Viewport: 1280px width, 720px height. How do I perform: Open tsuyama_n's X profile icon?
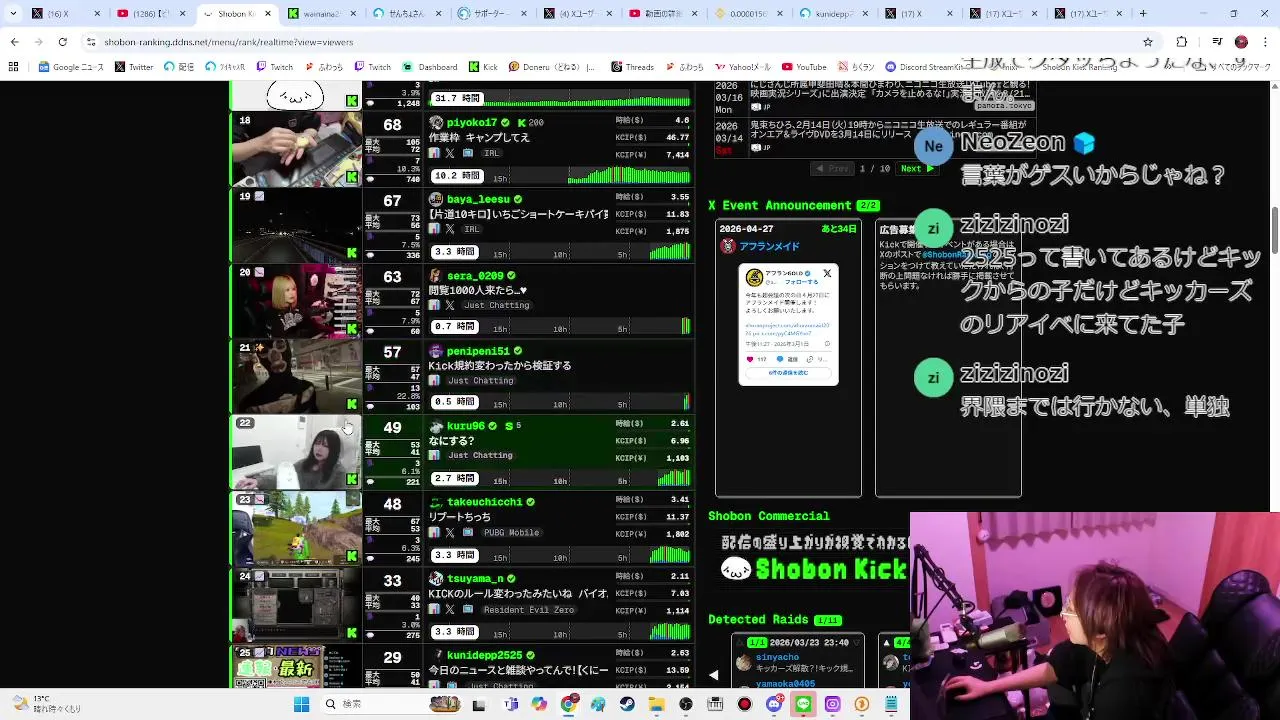[450, 609]
